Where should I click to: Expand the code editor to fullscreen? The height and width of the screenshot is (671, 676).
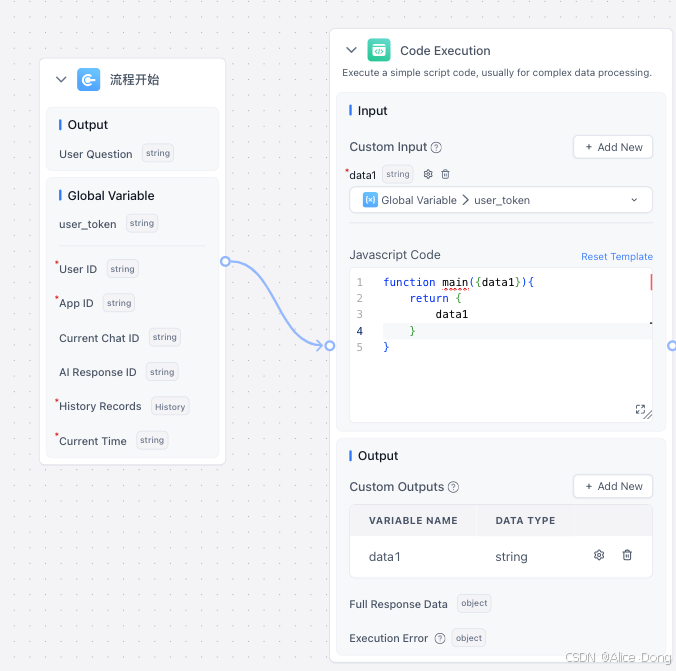[x=640, y=409]
